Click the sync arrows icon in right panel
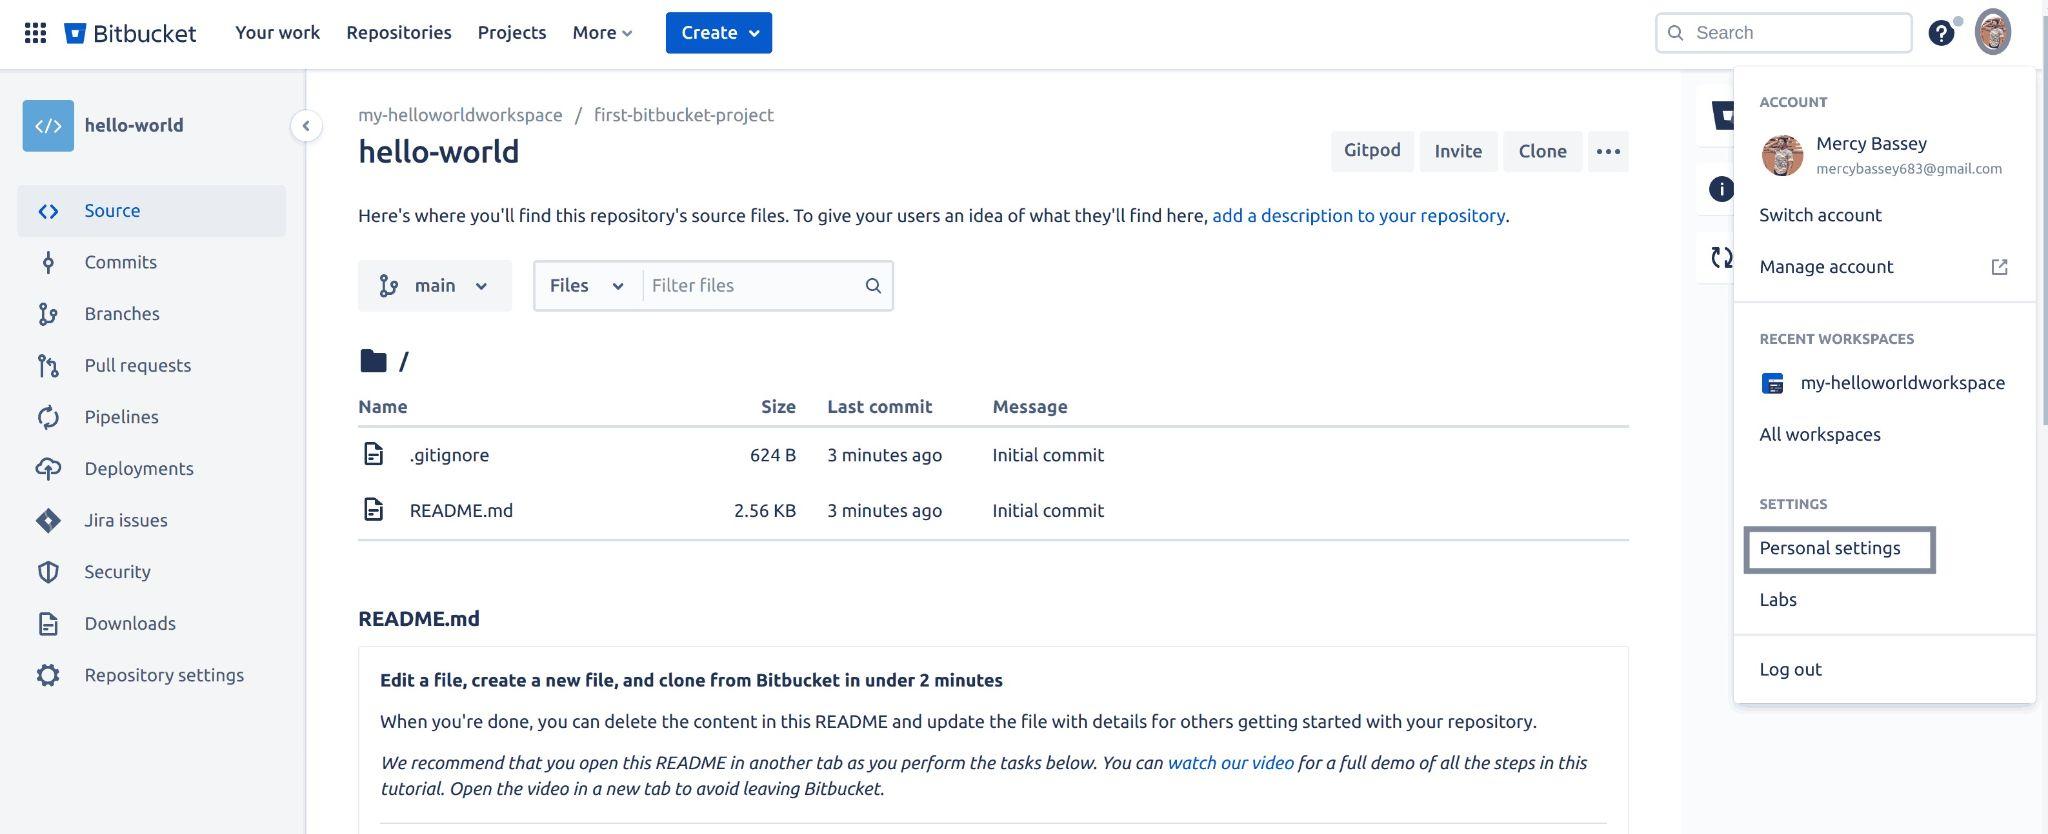The image size is (2048, 834). pos(1720,258)
